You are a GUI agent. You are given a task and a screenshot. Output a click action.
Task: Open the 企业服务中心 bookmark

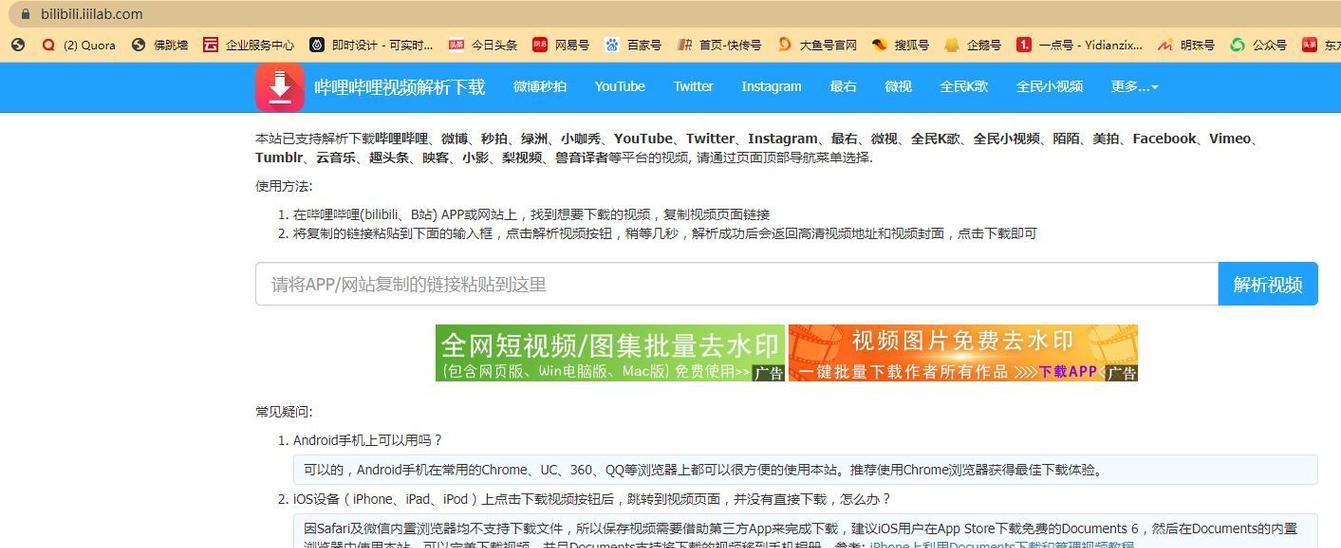(249, 45)
